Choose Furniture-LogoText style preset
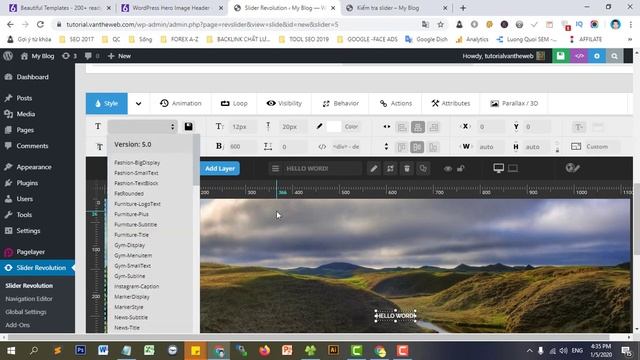The height and width of the screenshot is (360, 640). click(x=138, y=204)
